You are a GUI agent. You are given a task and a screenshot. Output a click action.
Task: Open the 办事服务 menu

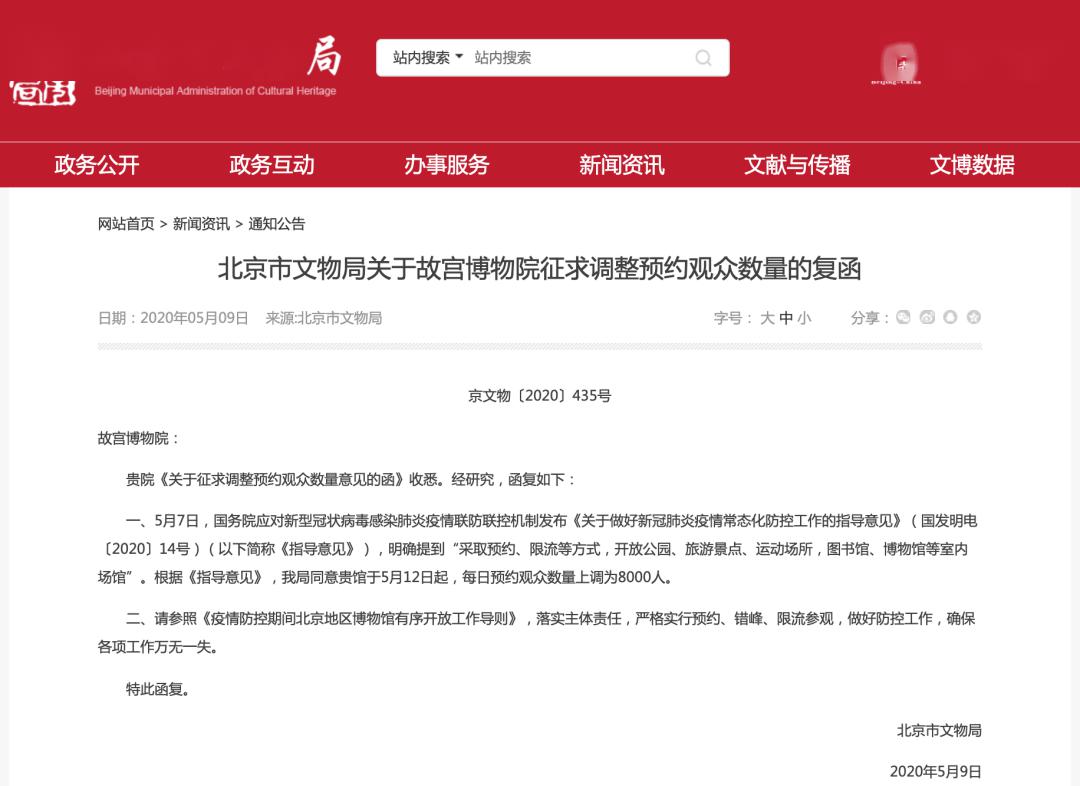point(446,165)
